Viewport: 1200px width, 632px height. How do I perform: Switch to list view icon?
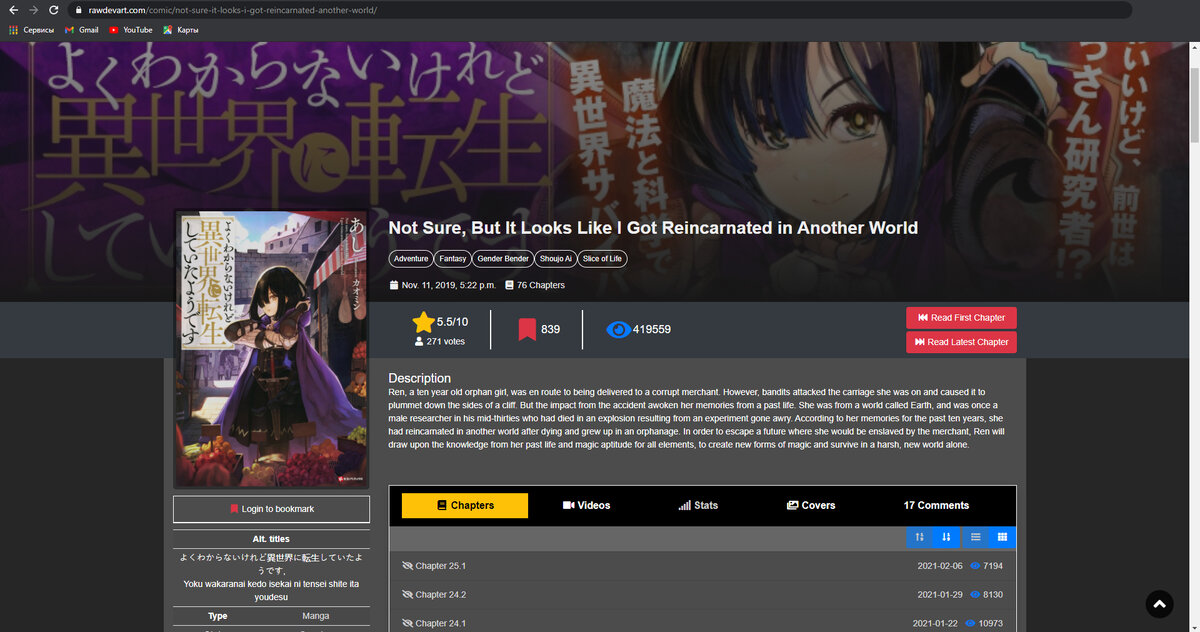[975, 537]
